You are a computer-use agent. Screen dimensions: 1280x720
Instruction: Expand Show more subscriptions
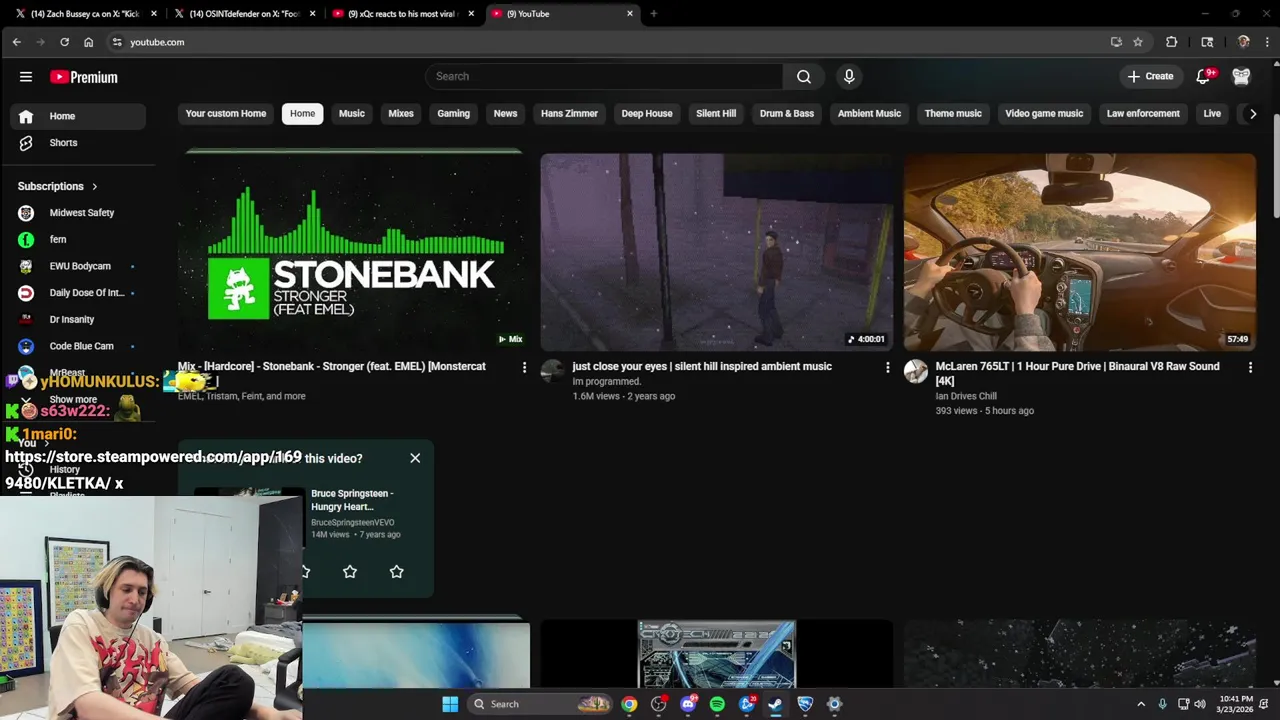point(73,399)
